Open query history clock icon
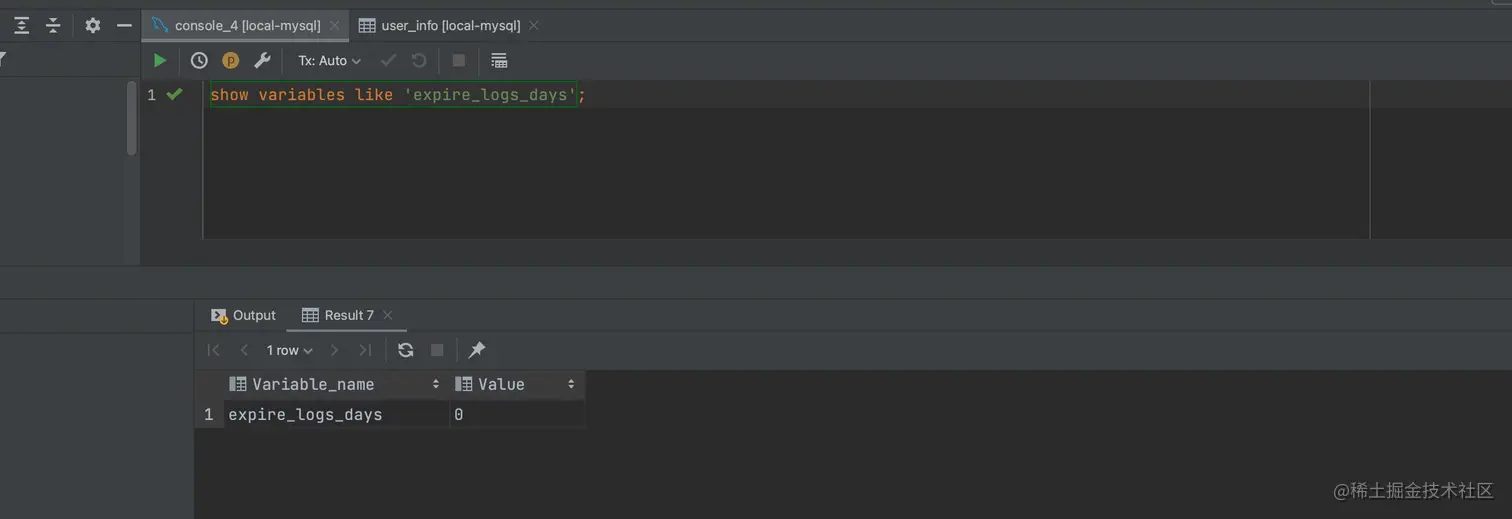 (x=199, y=61)
